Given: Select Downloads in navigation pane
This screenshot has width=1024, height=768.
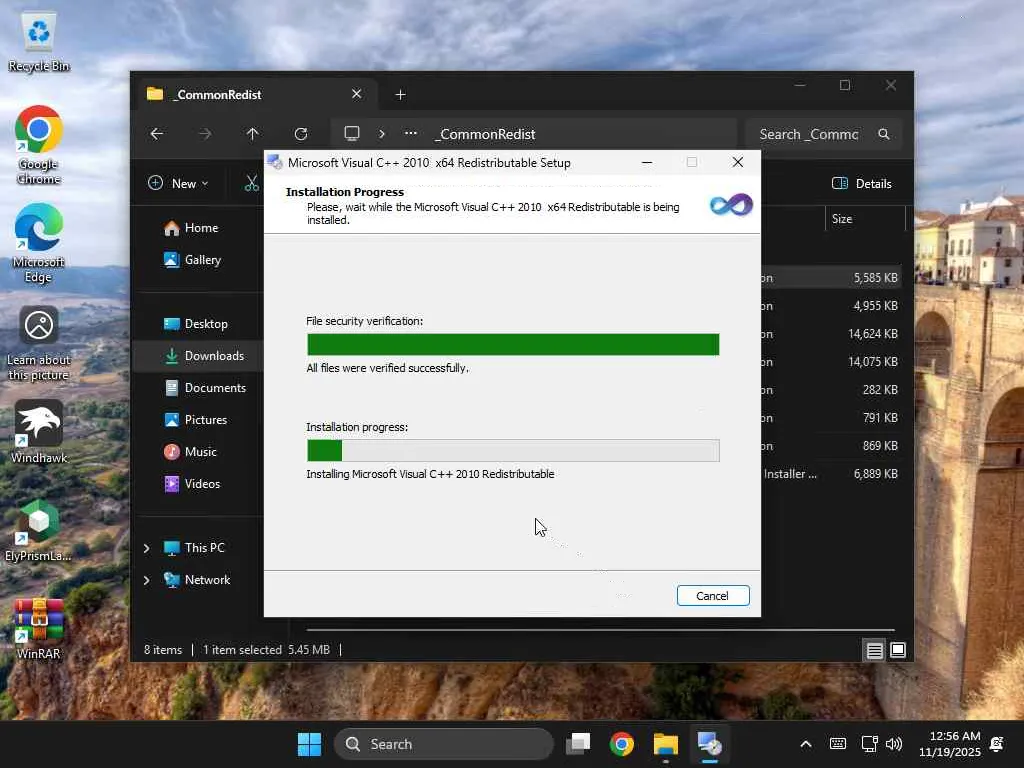Looking at the screenshot, I should 199,356.
